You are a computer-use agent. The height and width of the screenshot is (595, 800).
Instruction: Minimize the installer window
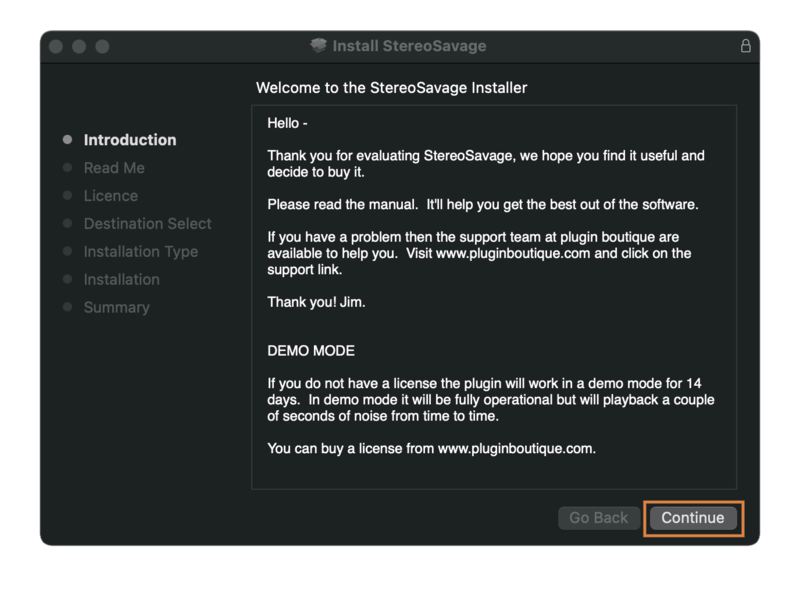[79, 47]
